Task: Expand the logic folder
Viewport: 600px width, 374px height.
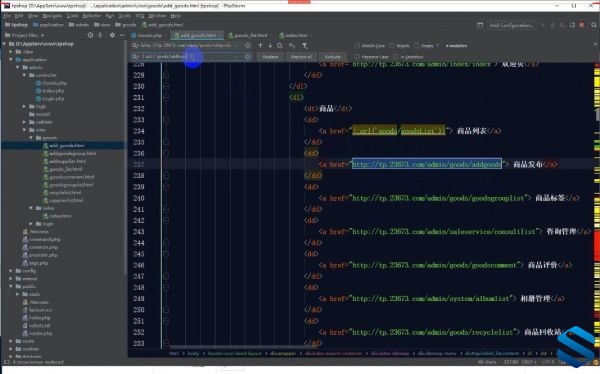Action: pyautogui.click(x=24, y=106)
